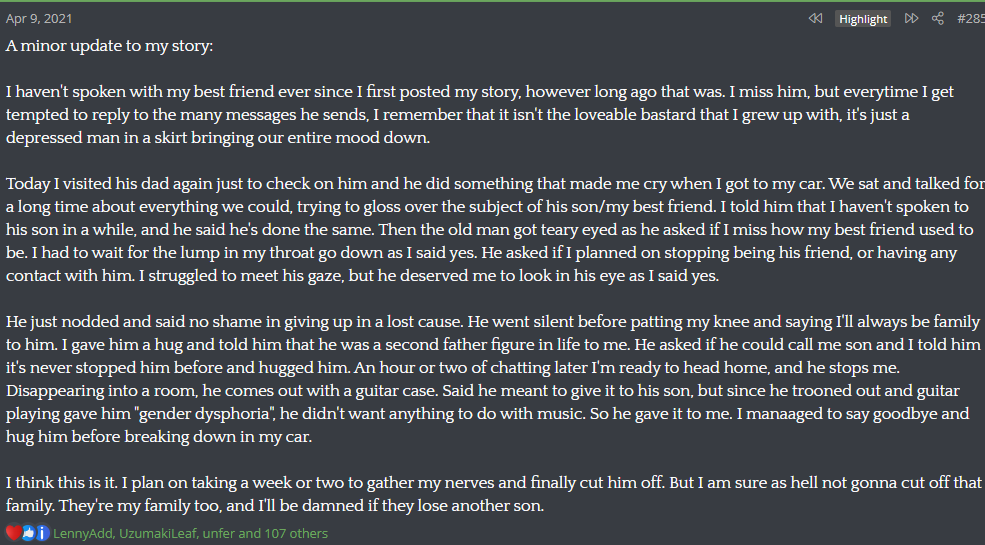Click the blue informative reaction icon

(42, 533)
